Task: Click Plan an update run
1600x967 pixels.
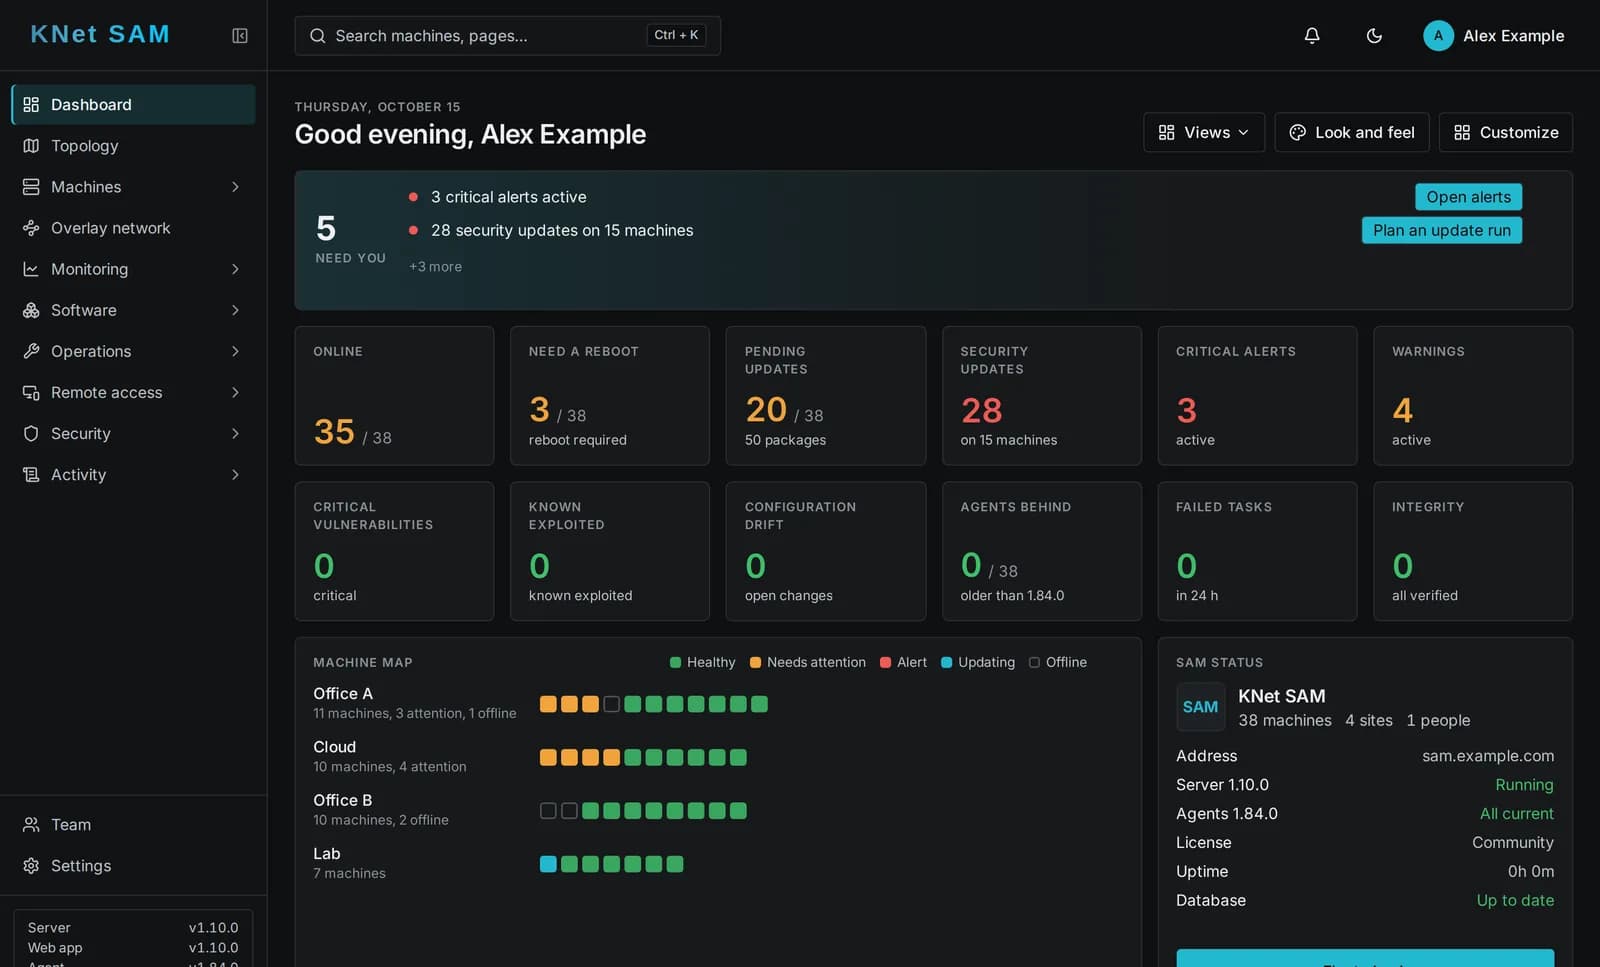Action: click(x=1441, y=230)
